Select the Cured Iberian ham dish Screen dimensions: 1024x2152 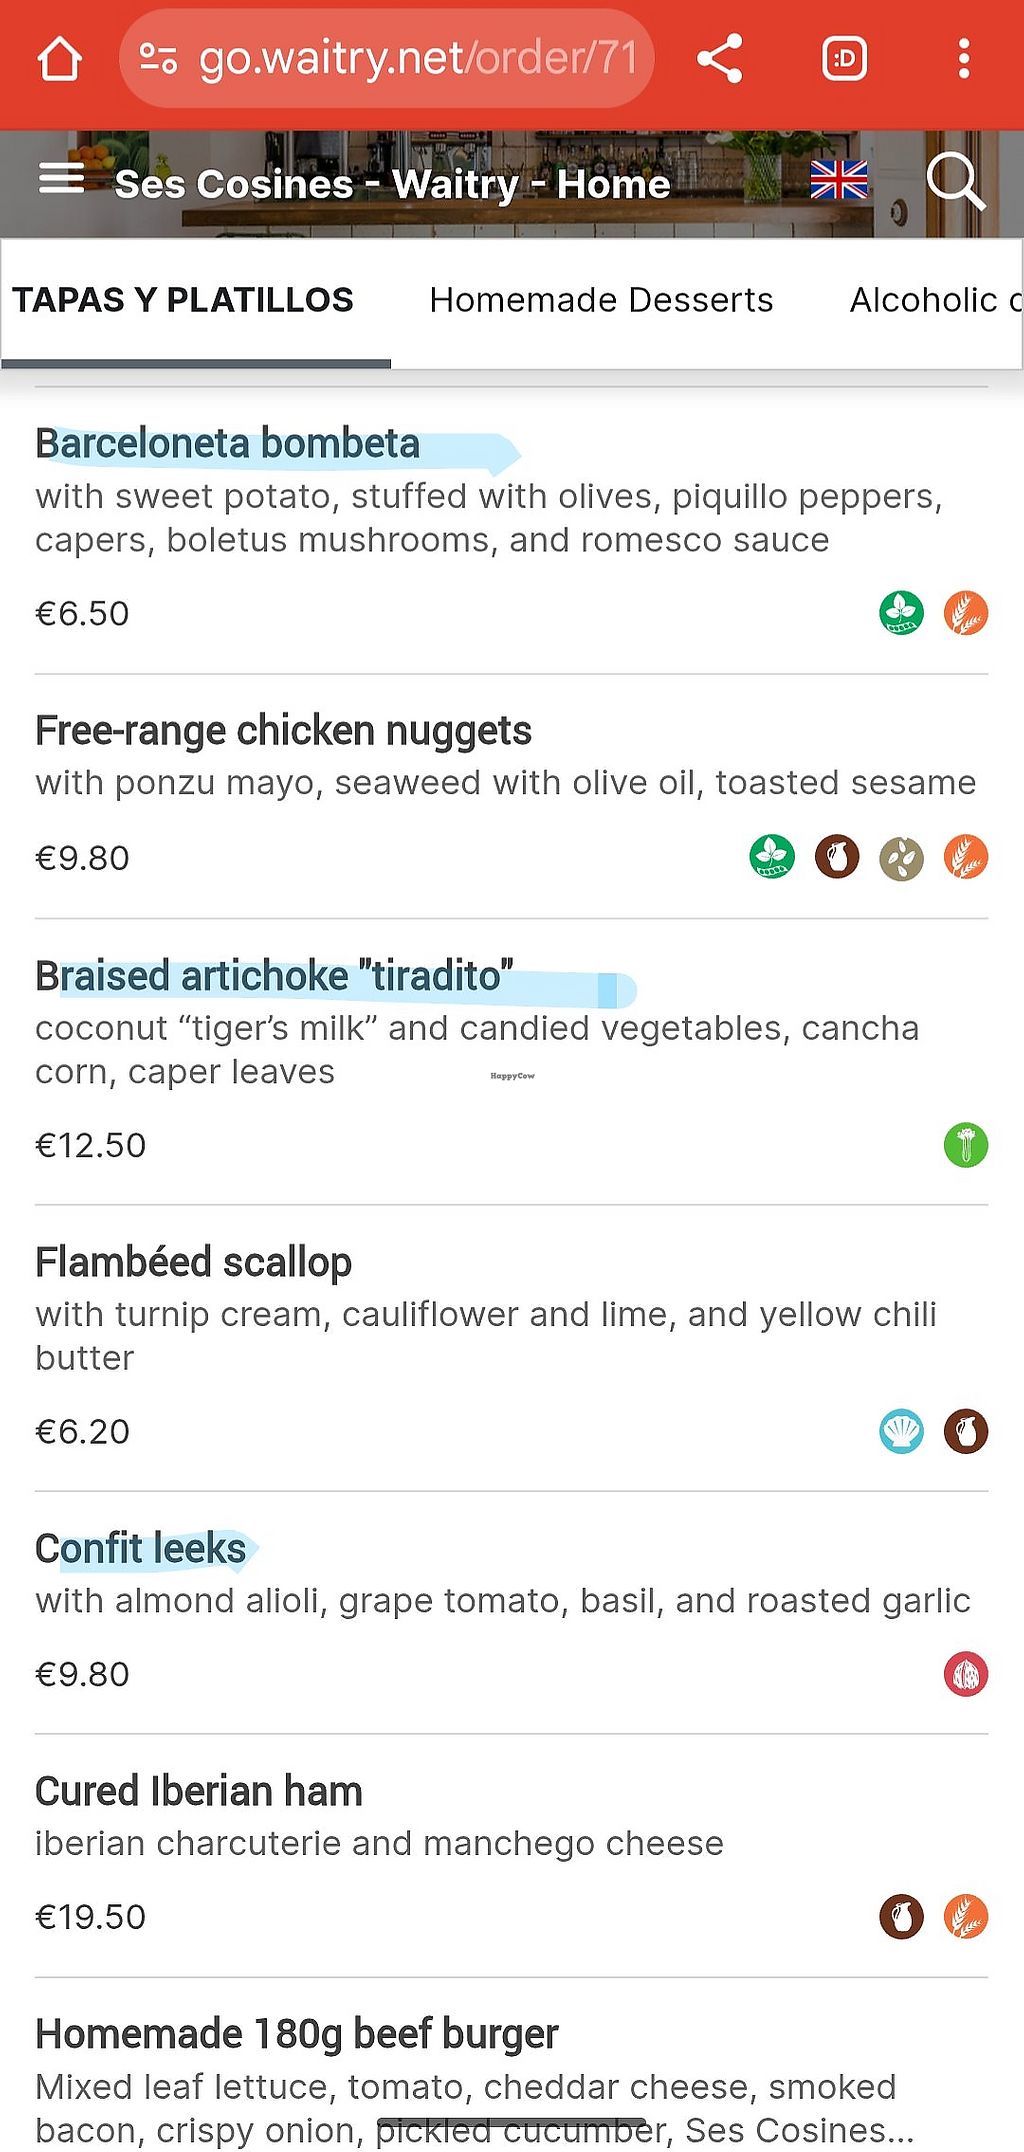pos(198,1792)
